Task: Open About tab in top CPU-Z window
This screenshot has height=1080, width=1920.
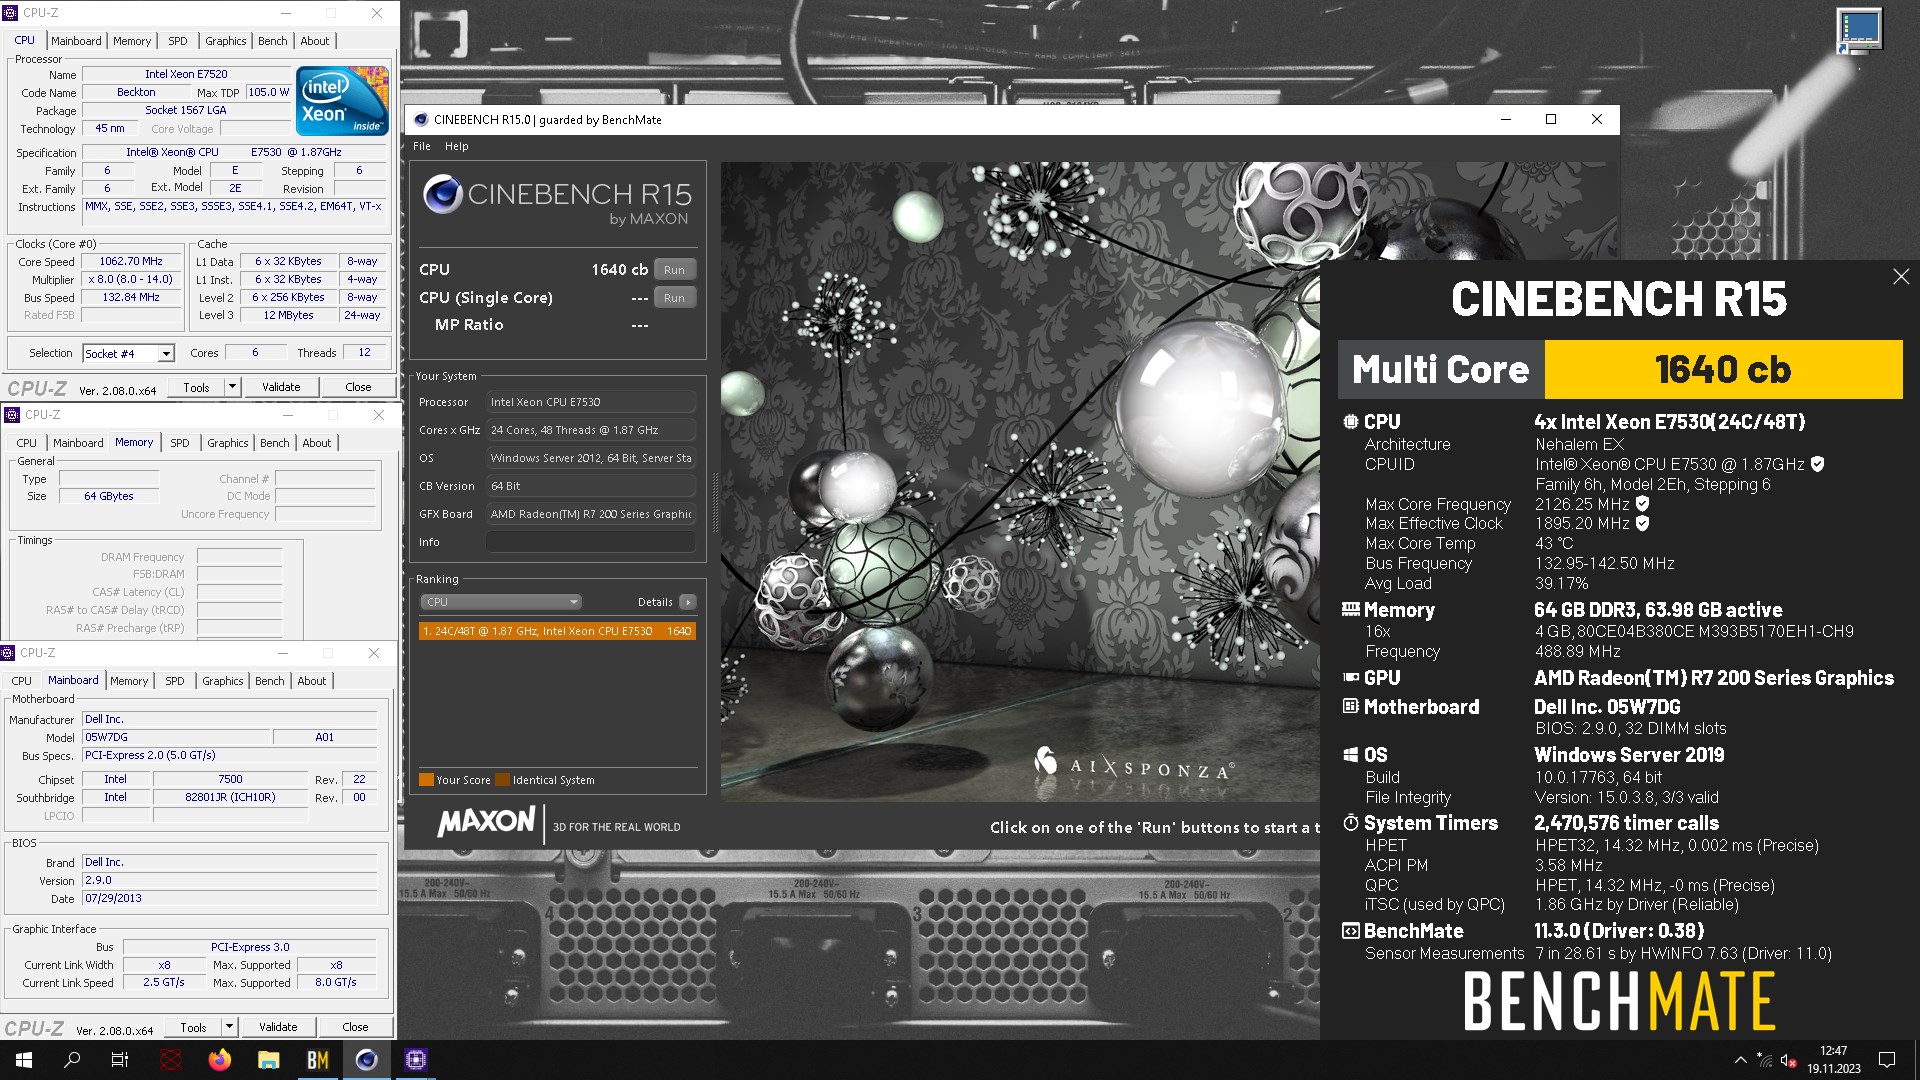Action: tap(315, 41)
